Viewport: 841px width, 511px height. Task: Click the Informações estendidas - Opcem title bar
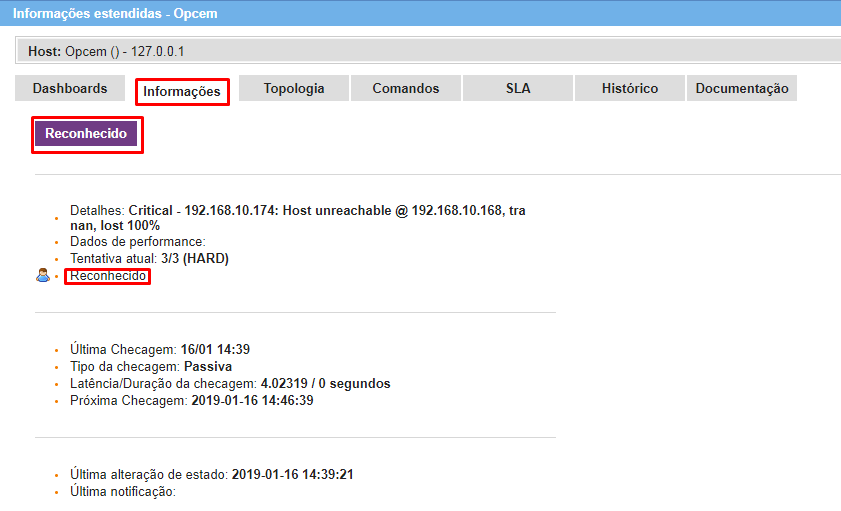pos(420,14)
